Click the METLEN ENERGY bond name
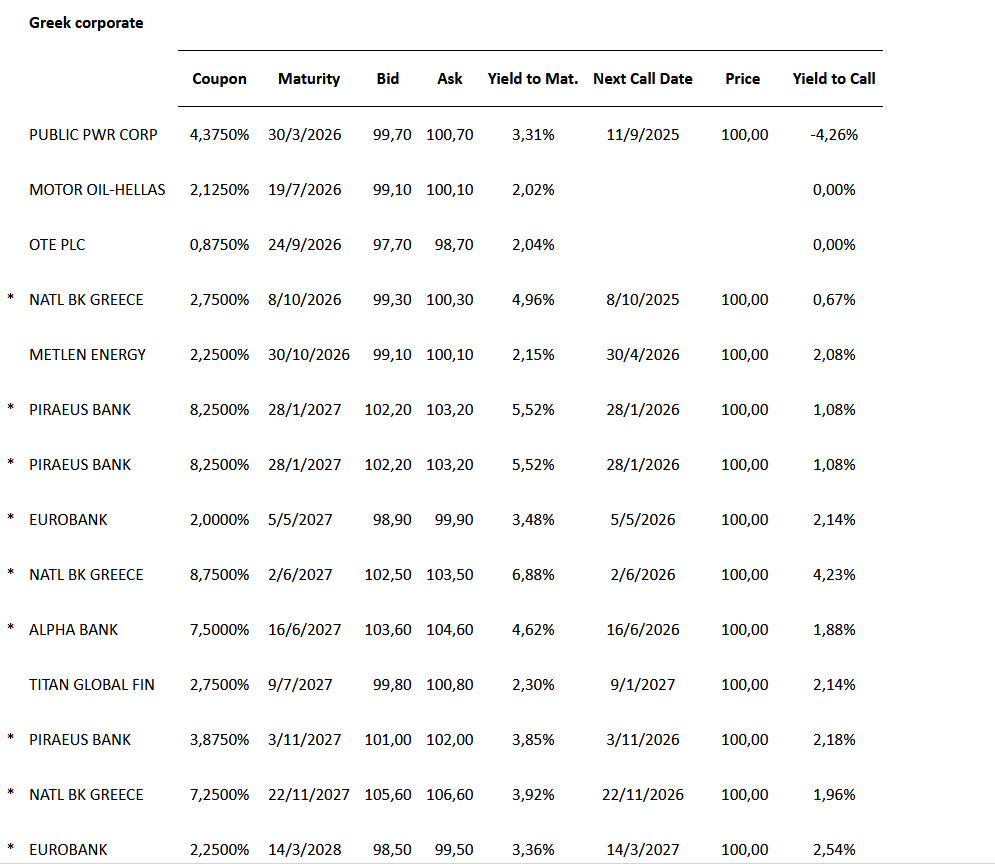The image size is (995, 864). [x=87, y=355]
